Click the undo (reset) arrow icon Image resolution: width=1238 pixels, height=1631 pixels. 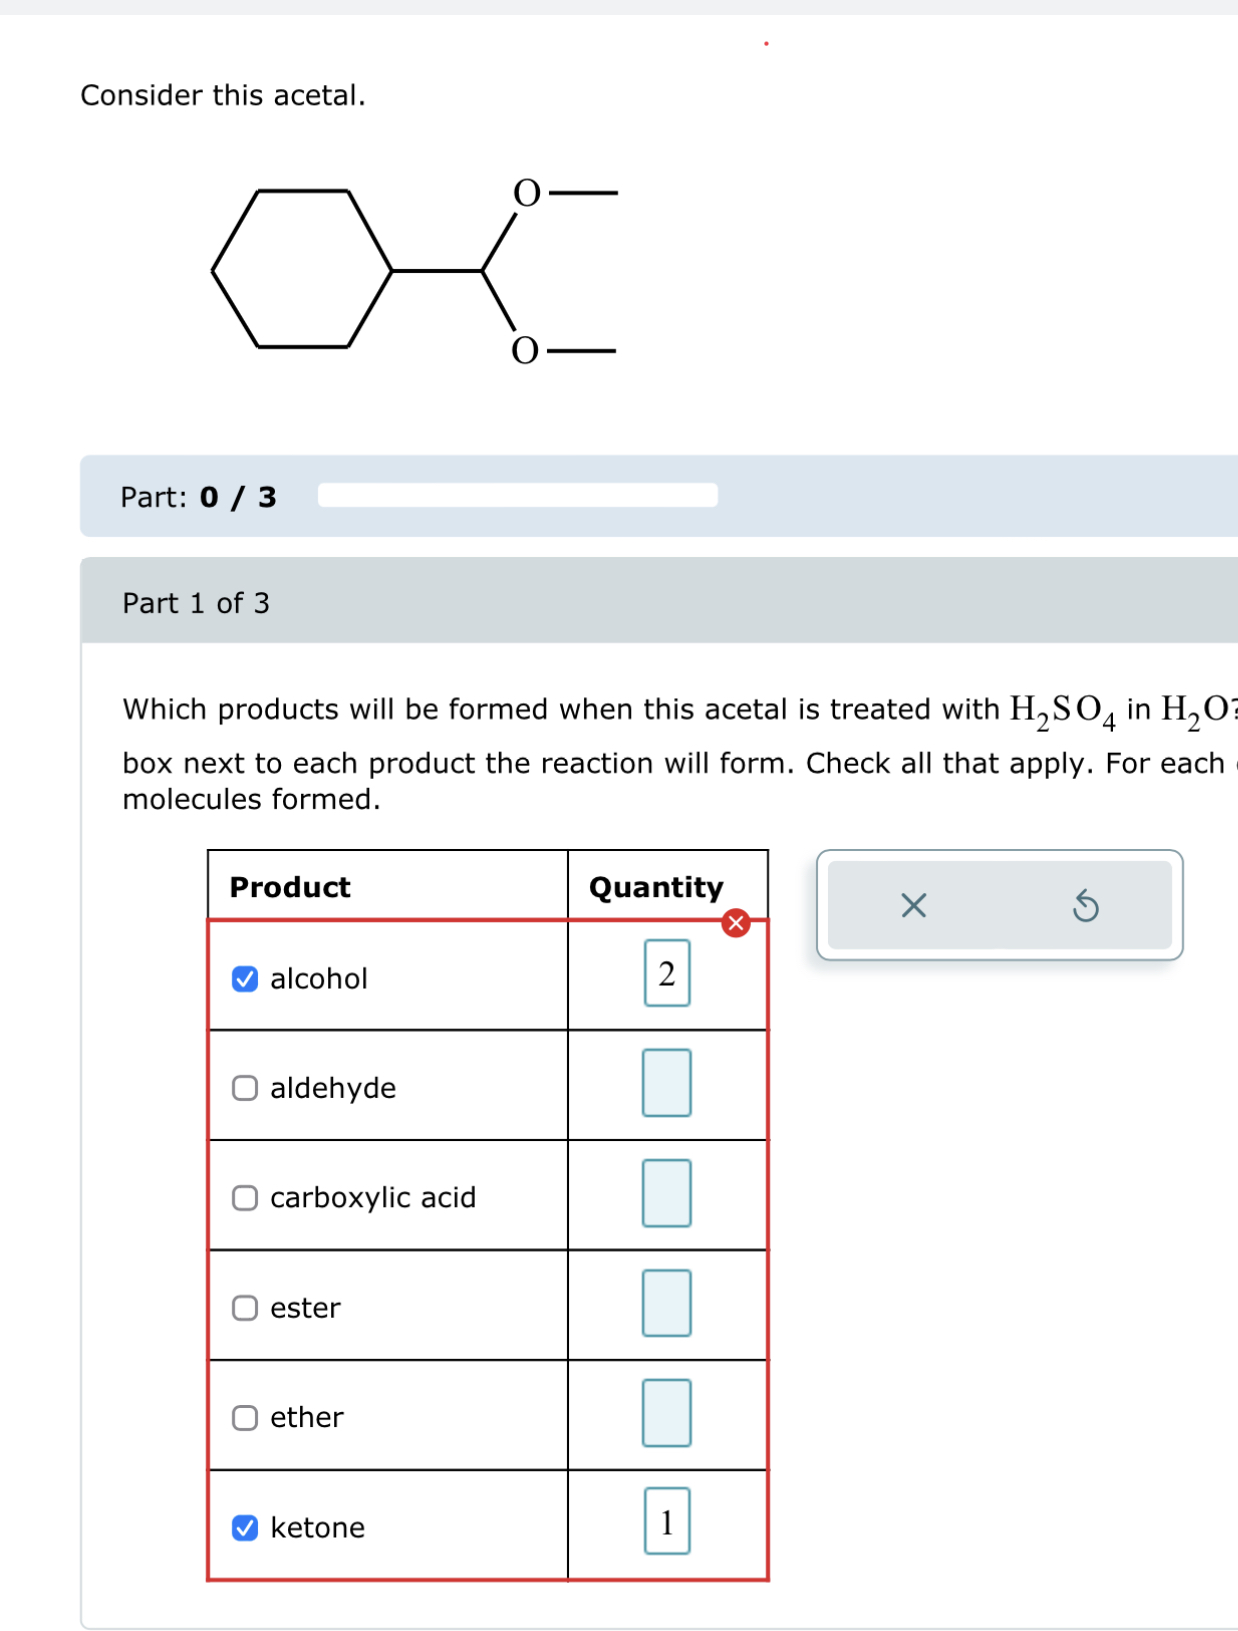coord(1087,907)
